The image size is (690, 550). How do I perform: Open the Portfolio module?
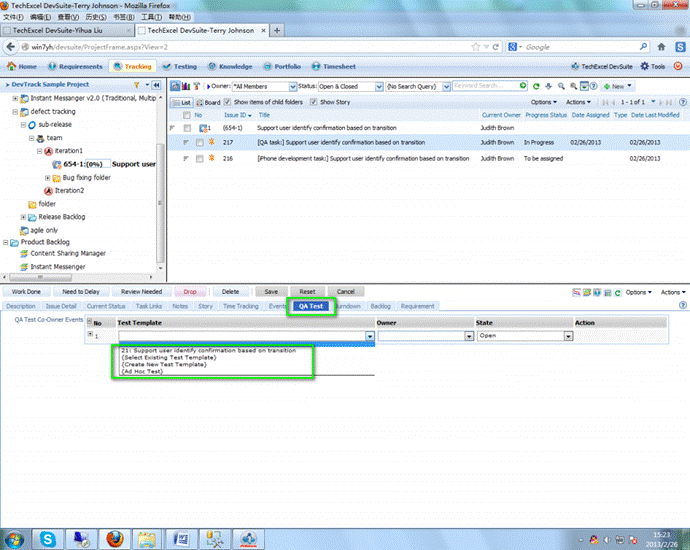pyautogui.click(x=282, y=66)
